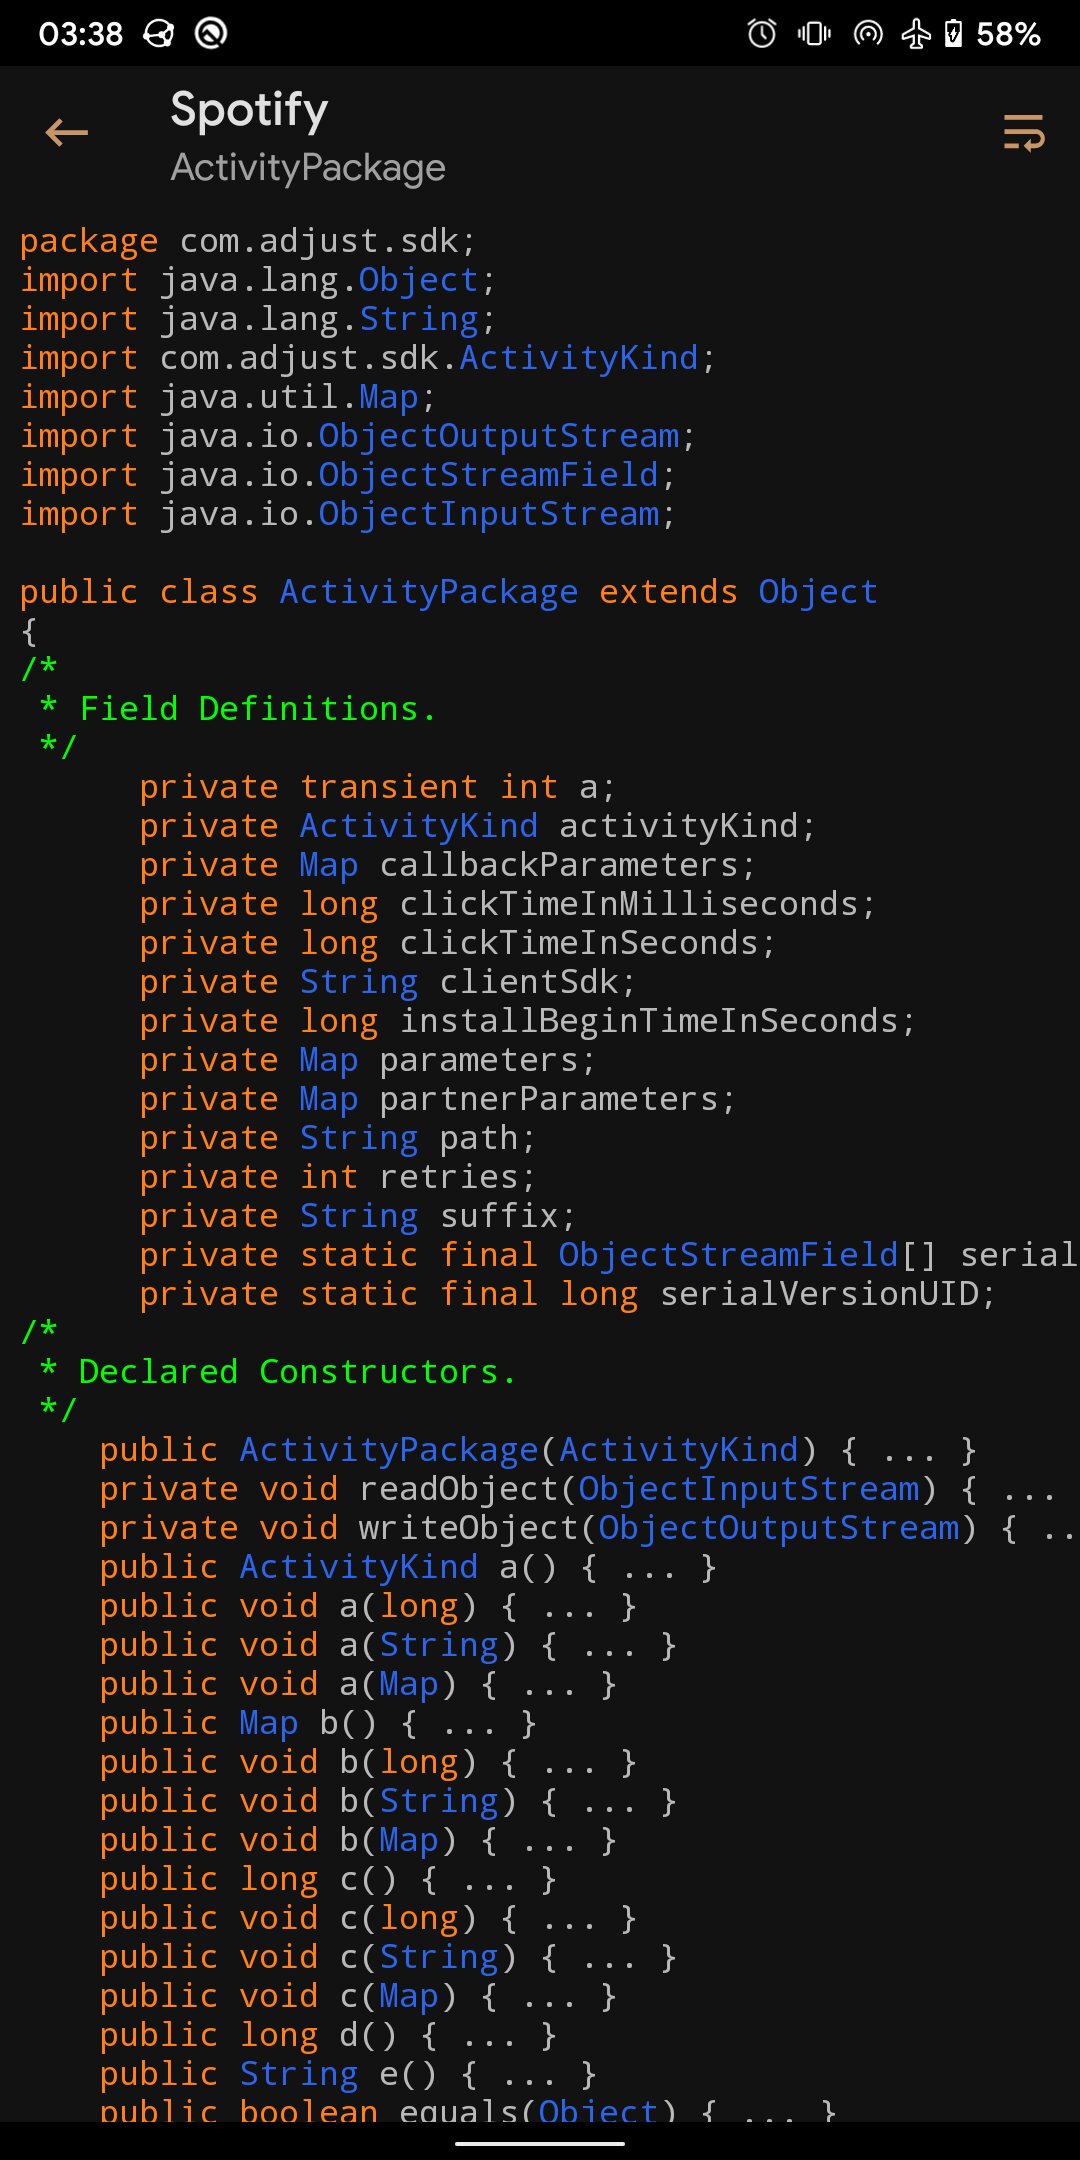This screenshot has width=1080, height=2160.
Task: Expand 'public void a(long)' method
Action: 368,1606
